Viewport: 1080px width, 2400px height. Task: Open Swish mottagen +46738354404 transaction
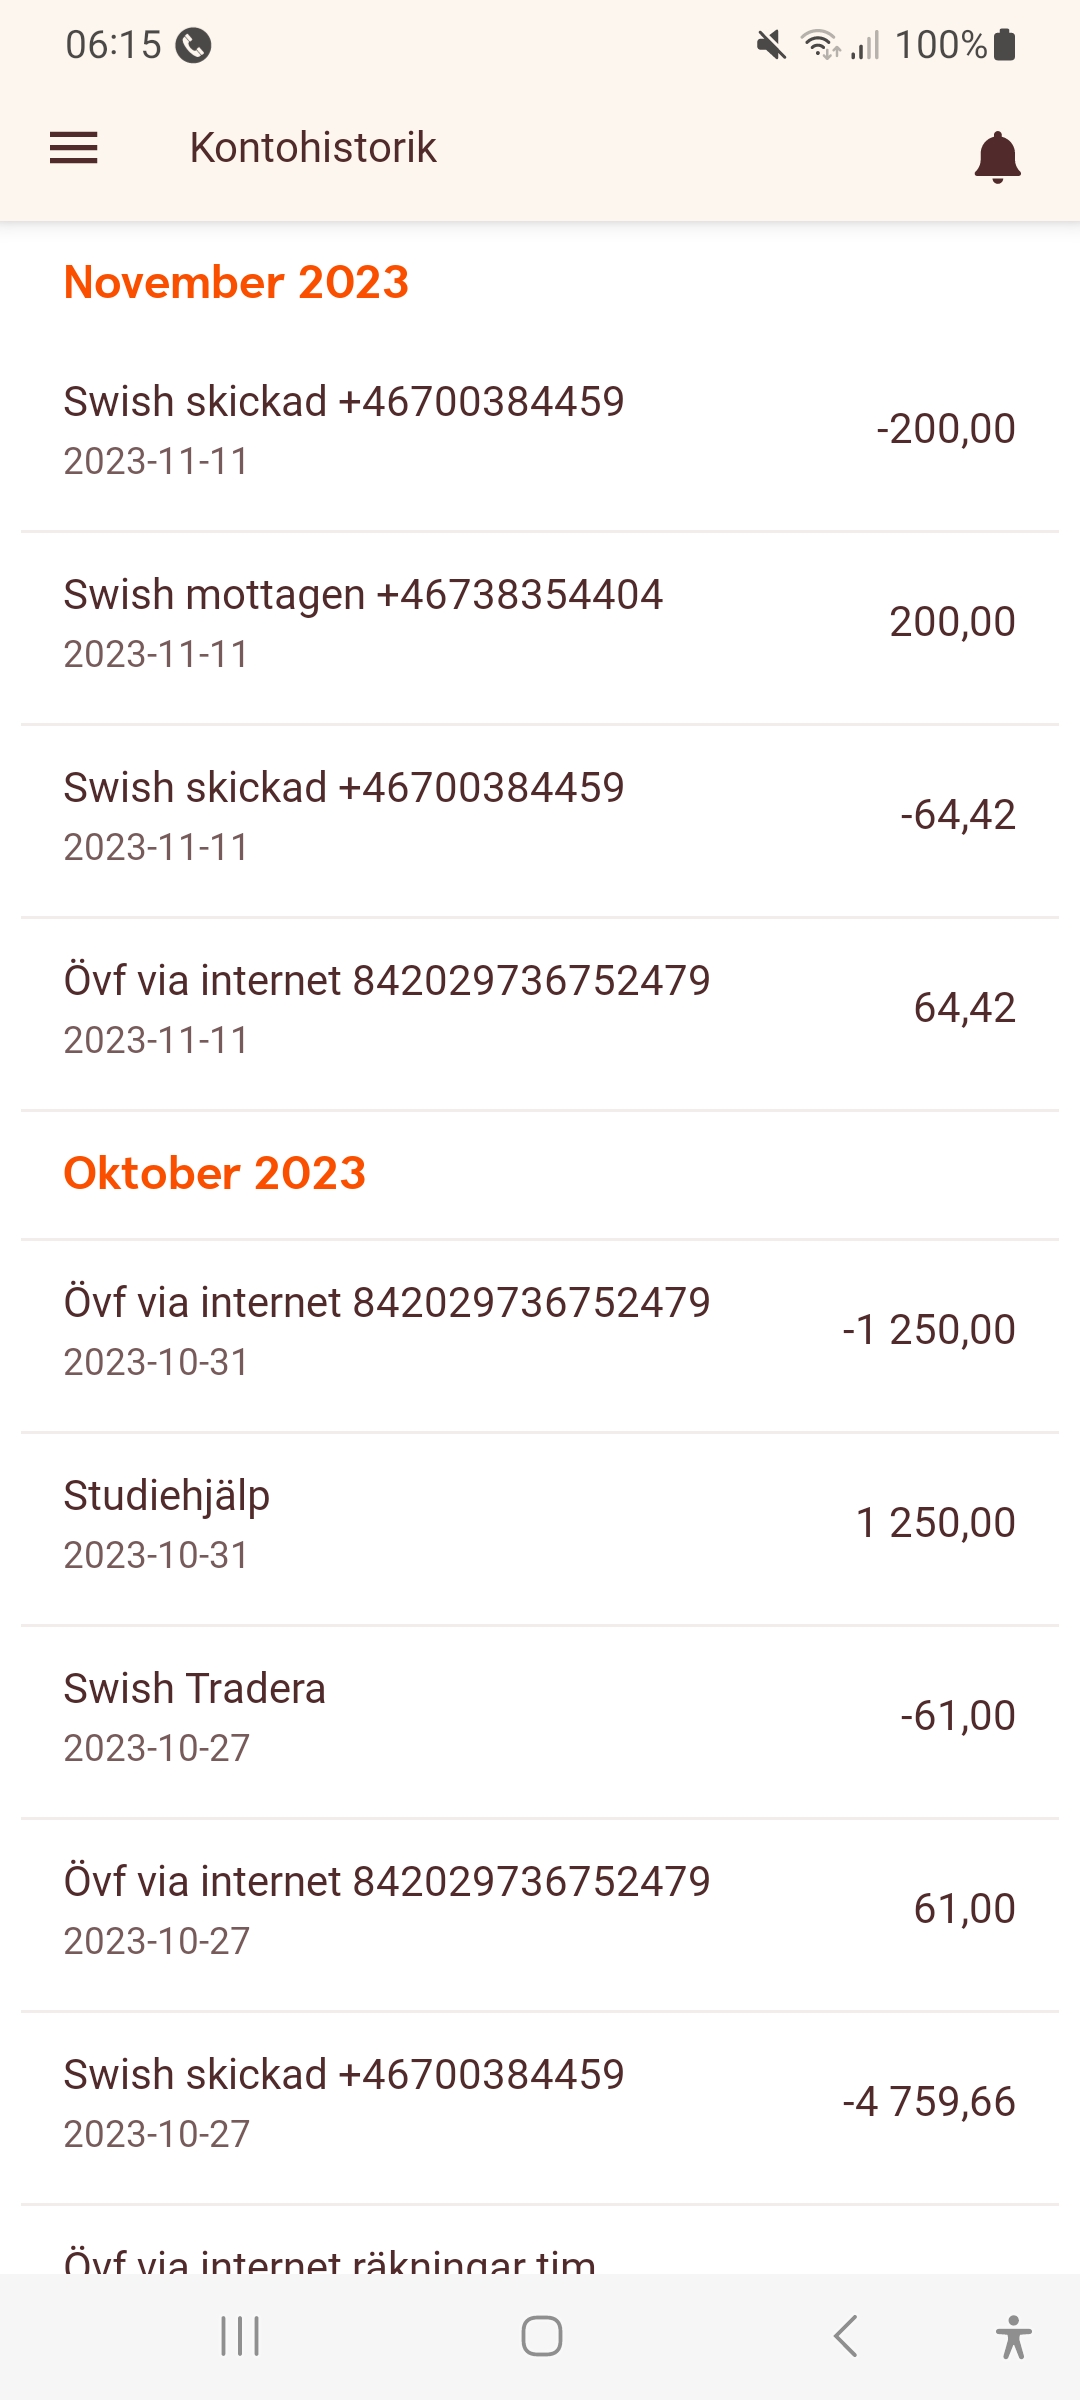click(x=540, y=623)
